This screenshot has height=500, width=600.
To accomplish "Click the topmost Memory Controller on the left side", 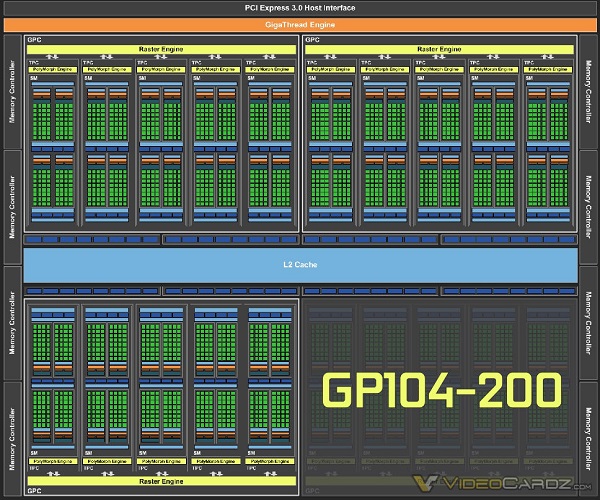I will point(12,92).
